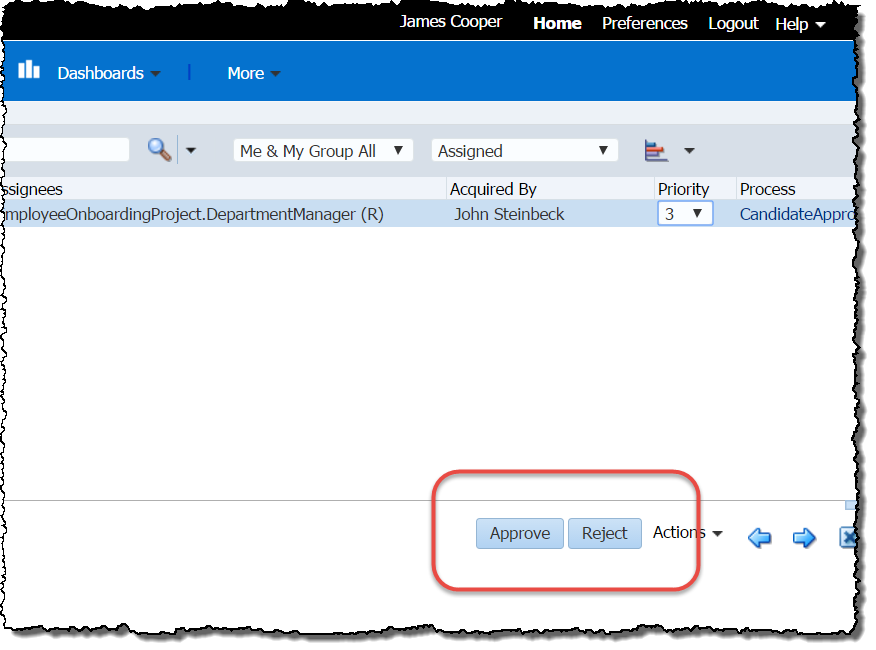Open the Me & My Group All filter
876x650 pixels.
coord(323,151)
